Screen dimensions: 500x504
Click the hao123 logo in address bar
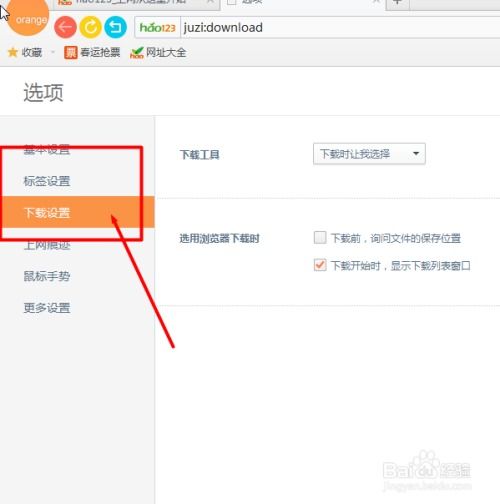157,27
